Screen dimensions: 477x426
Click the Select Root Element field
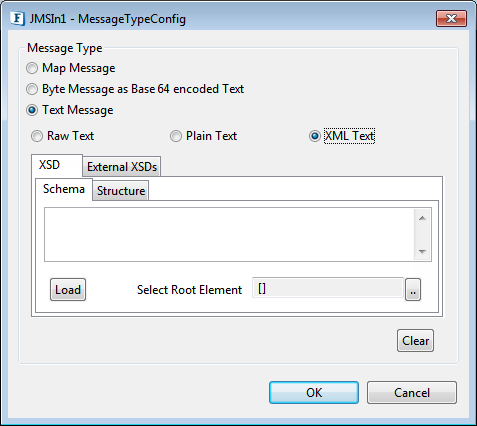coord(328,288)
